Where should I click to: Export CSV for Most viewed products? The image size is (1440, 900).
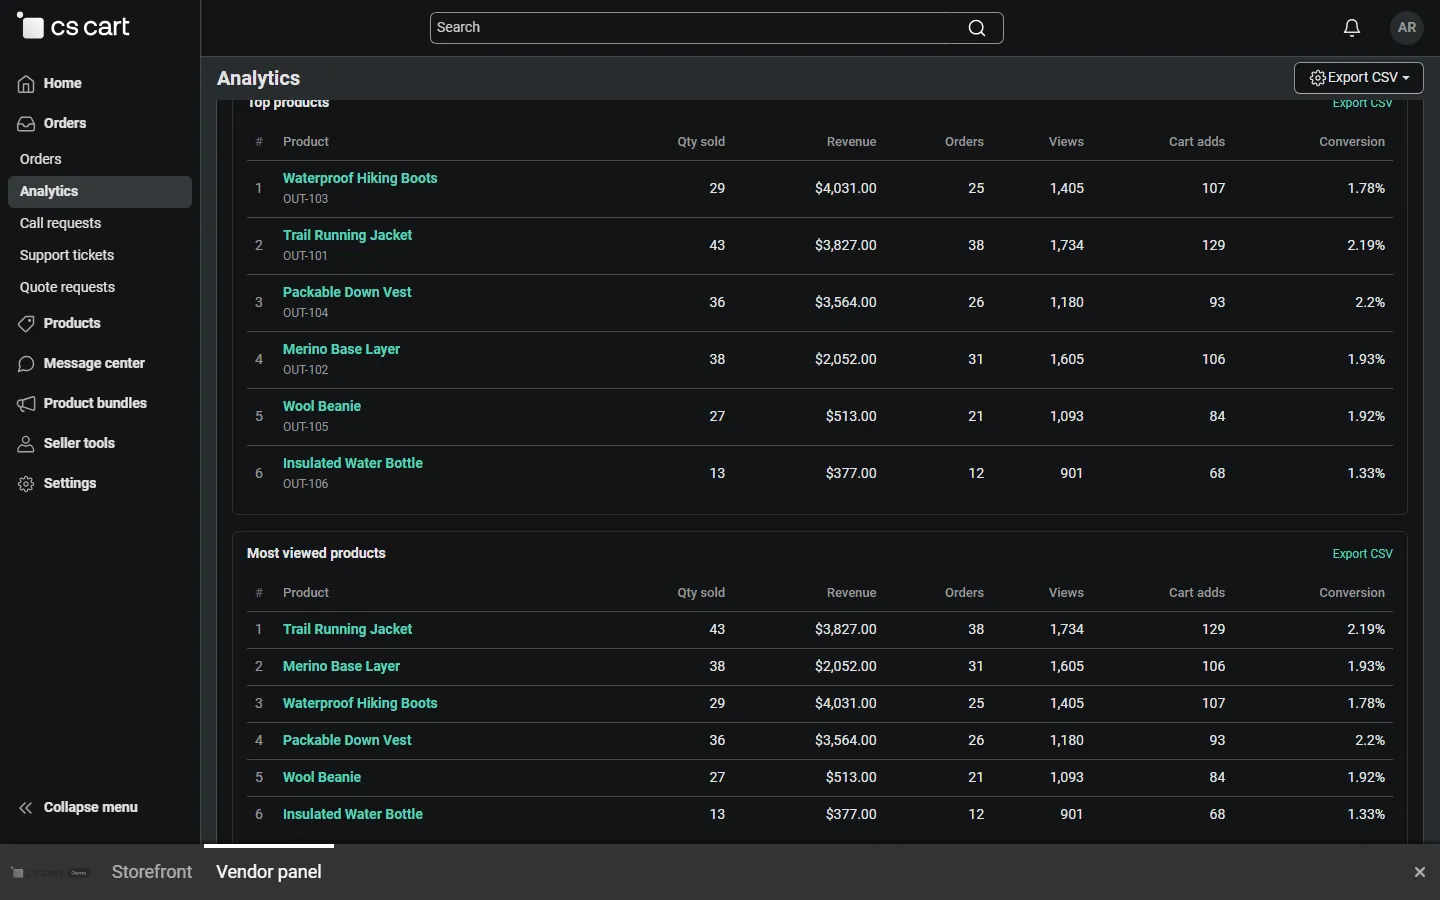(1362, 554)
